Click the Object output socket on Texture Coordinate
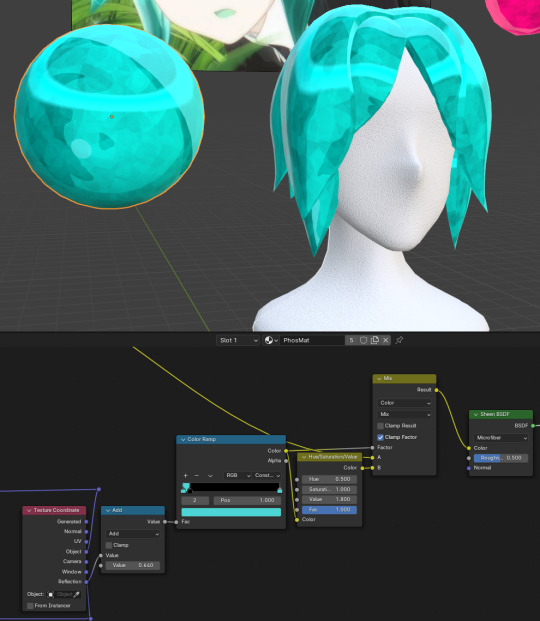The width and height of the screenshot is (540, 621). tap(86, 552)
